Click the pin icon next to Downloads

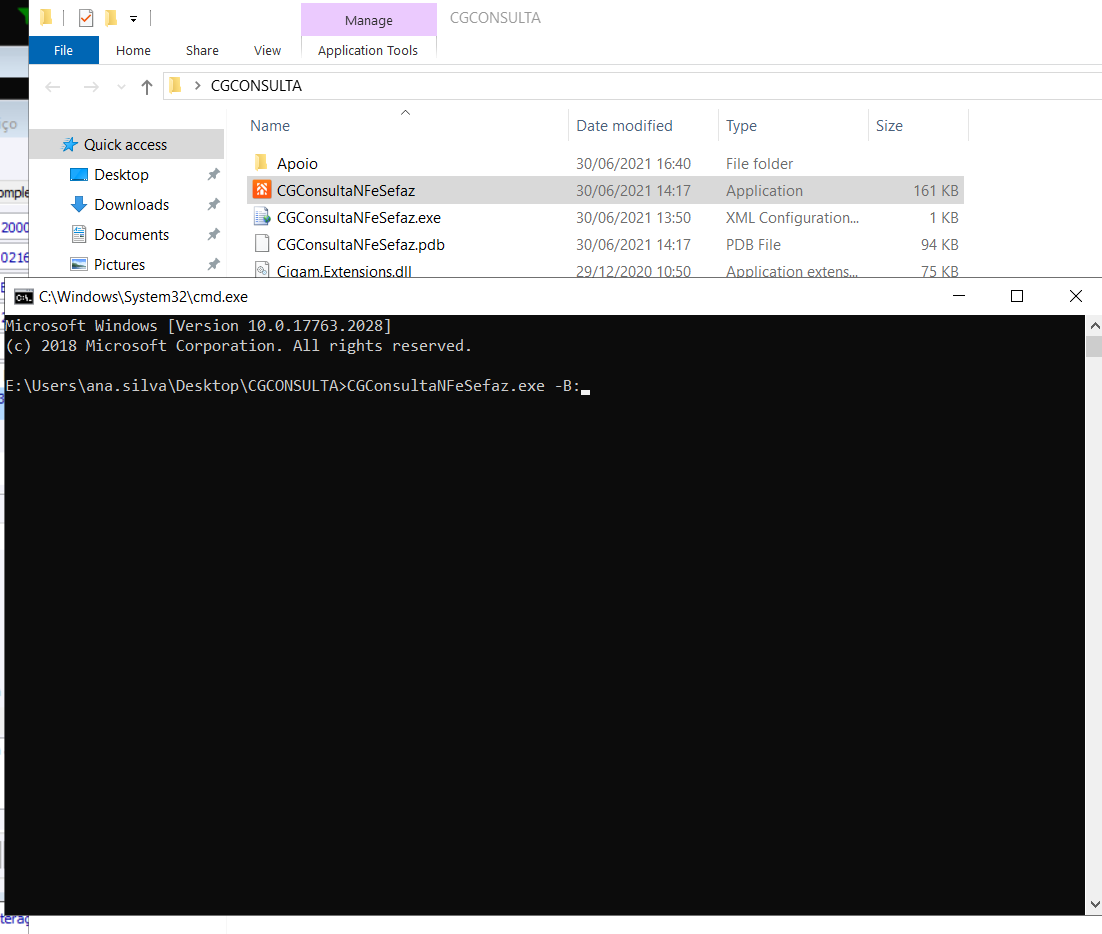point(214,205)
